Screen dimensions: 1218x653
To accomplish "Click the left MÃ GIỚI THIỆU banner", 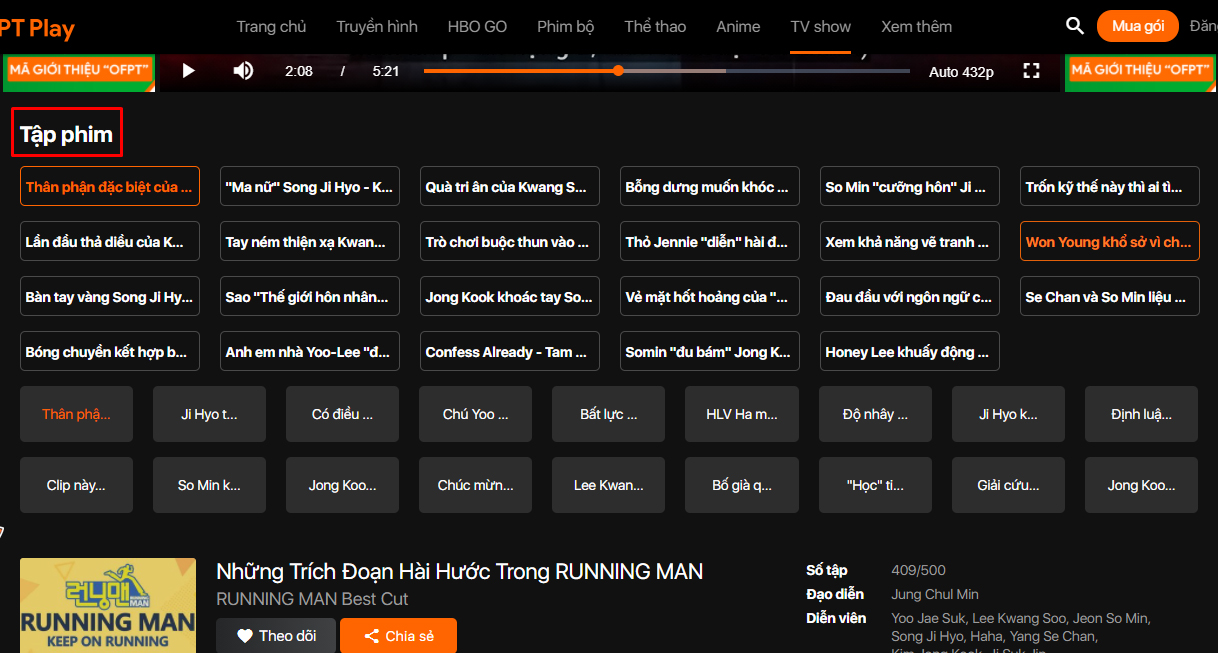I will click(78, 71).
